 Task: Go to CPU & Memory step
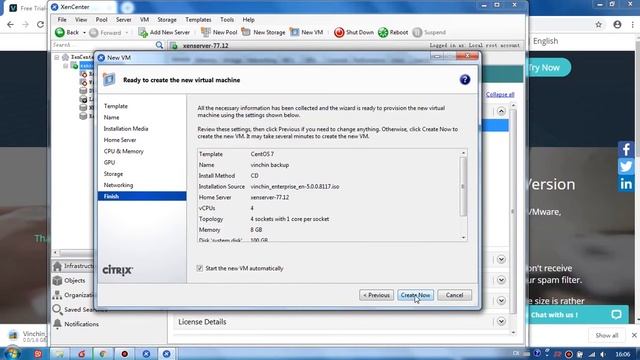tap(123, 151)
